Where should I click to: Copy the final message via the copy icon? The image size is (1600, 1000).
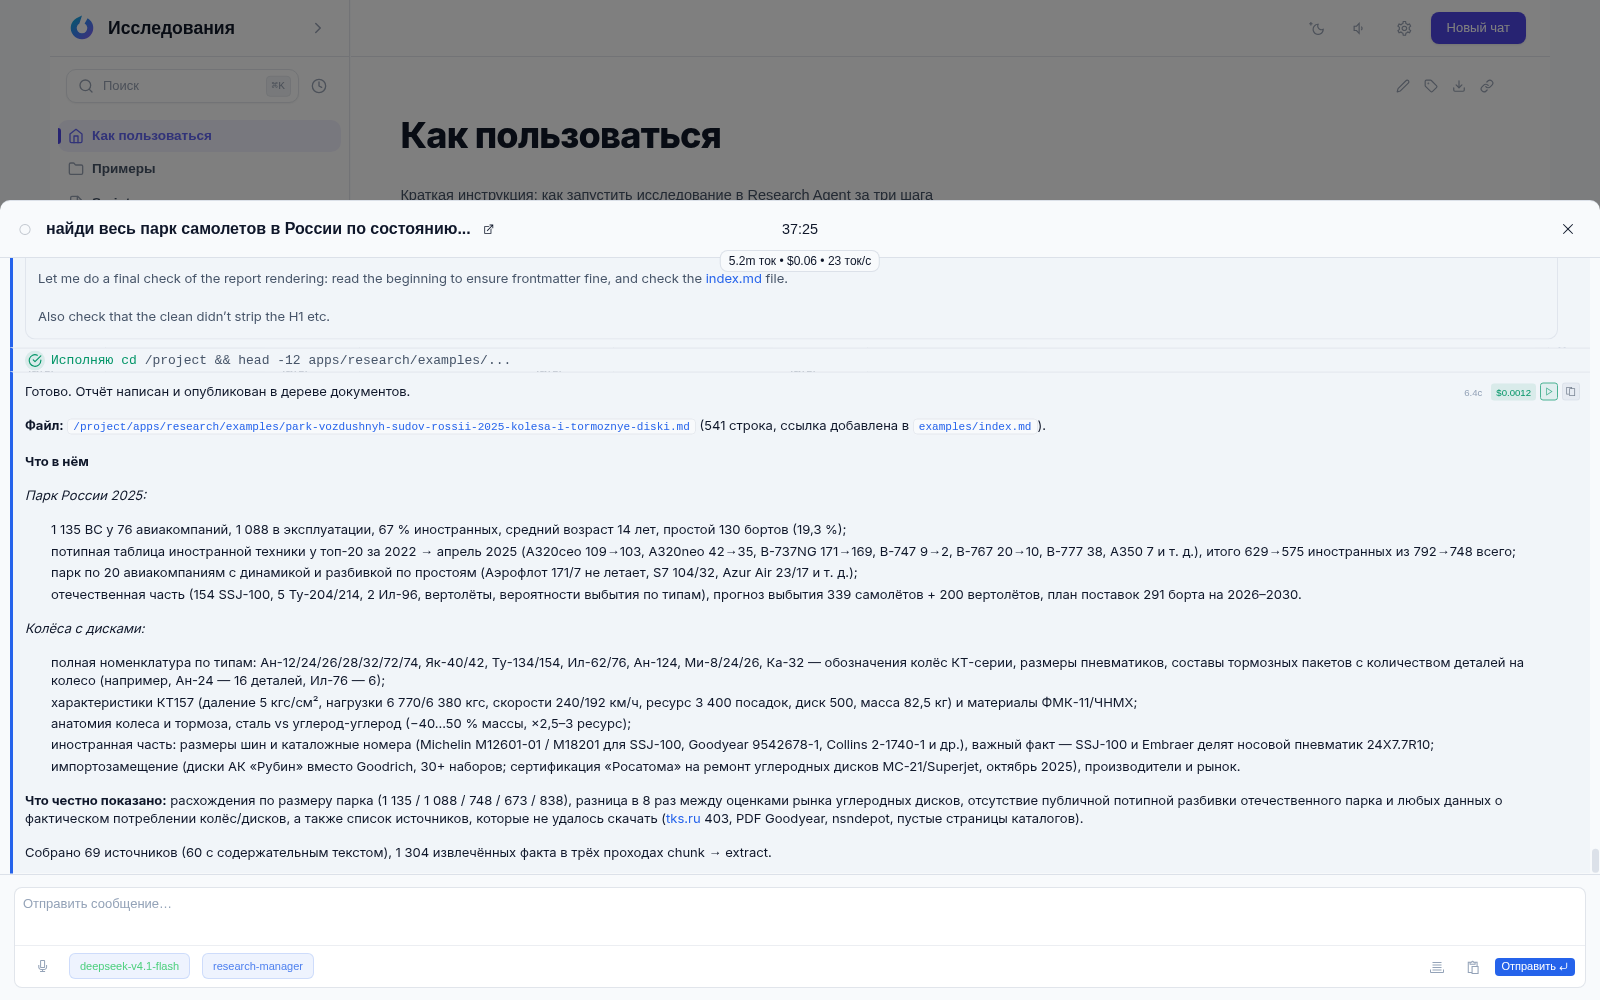(x=1571, y=392)
